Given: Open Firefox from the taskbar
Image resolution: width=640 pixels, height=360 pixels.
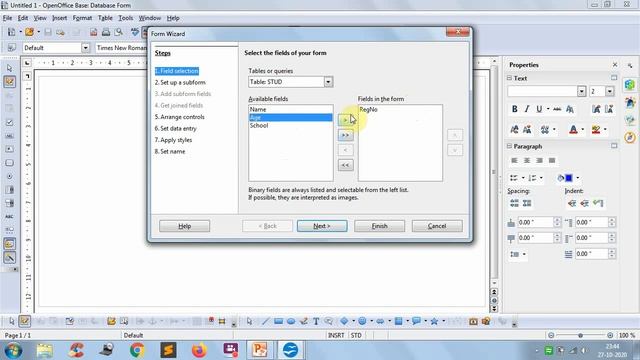Looking at the screenshot, I should tap(199, 350).
